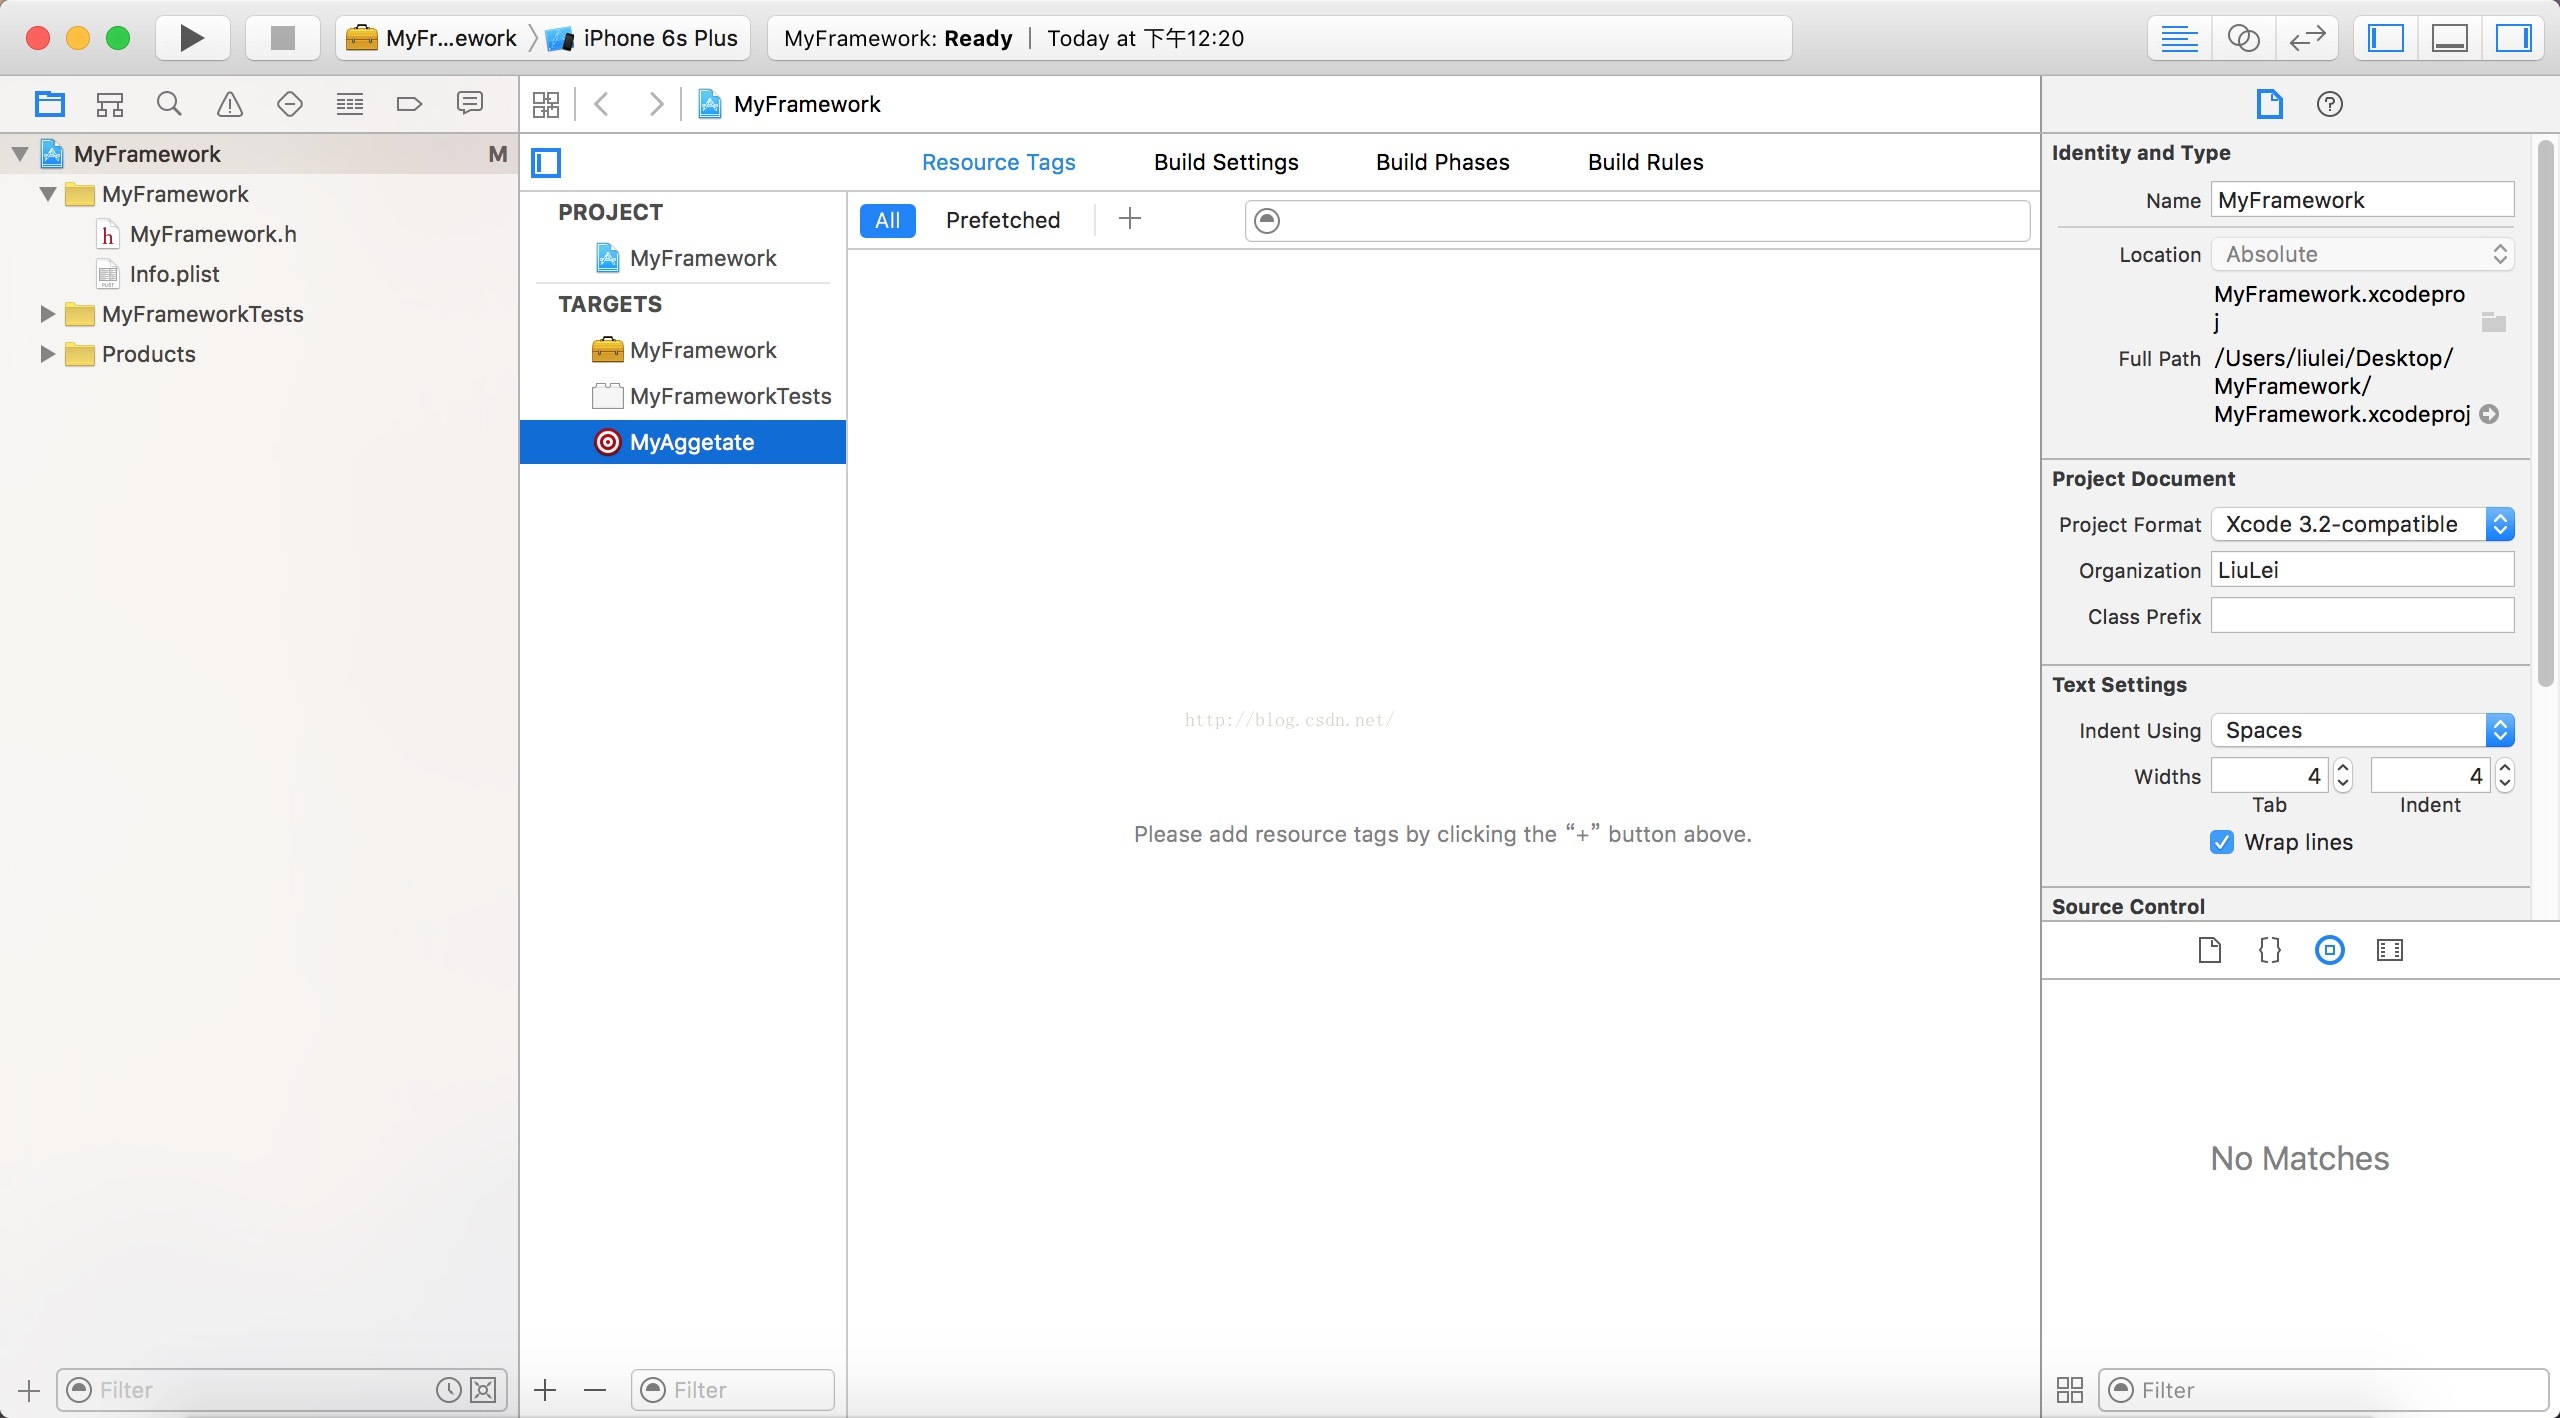Show the standard editor

click(2179, 38)
